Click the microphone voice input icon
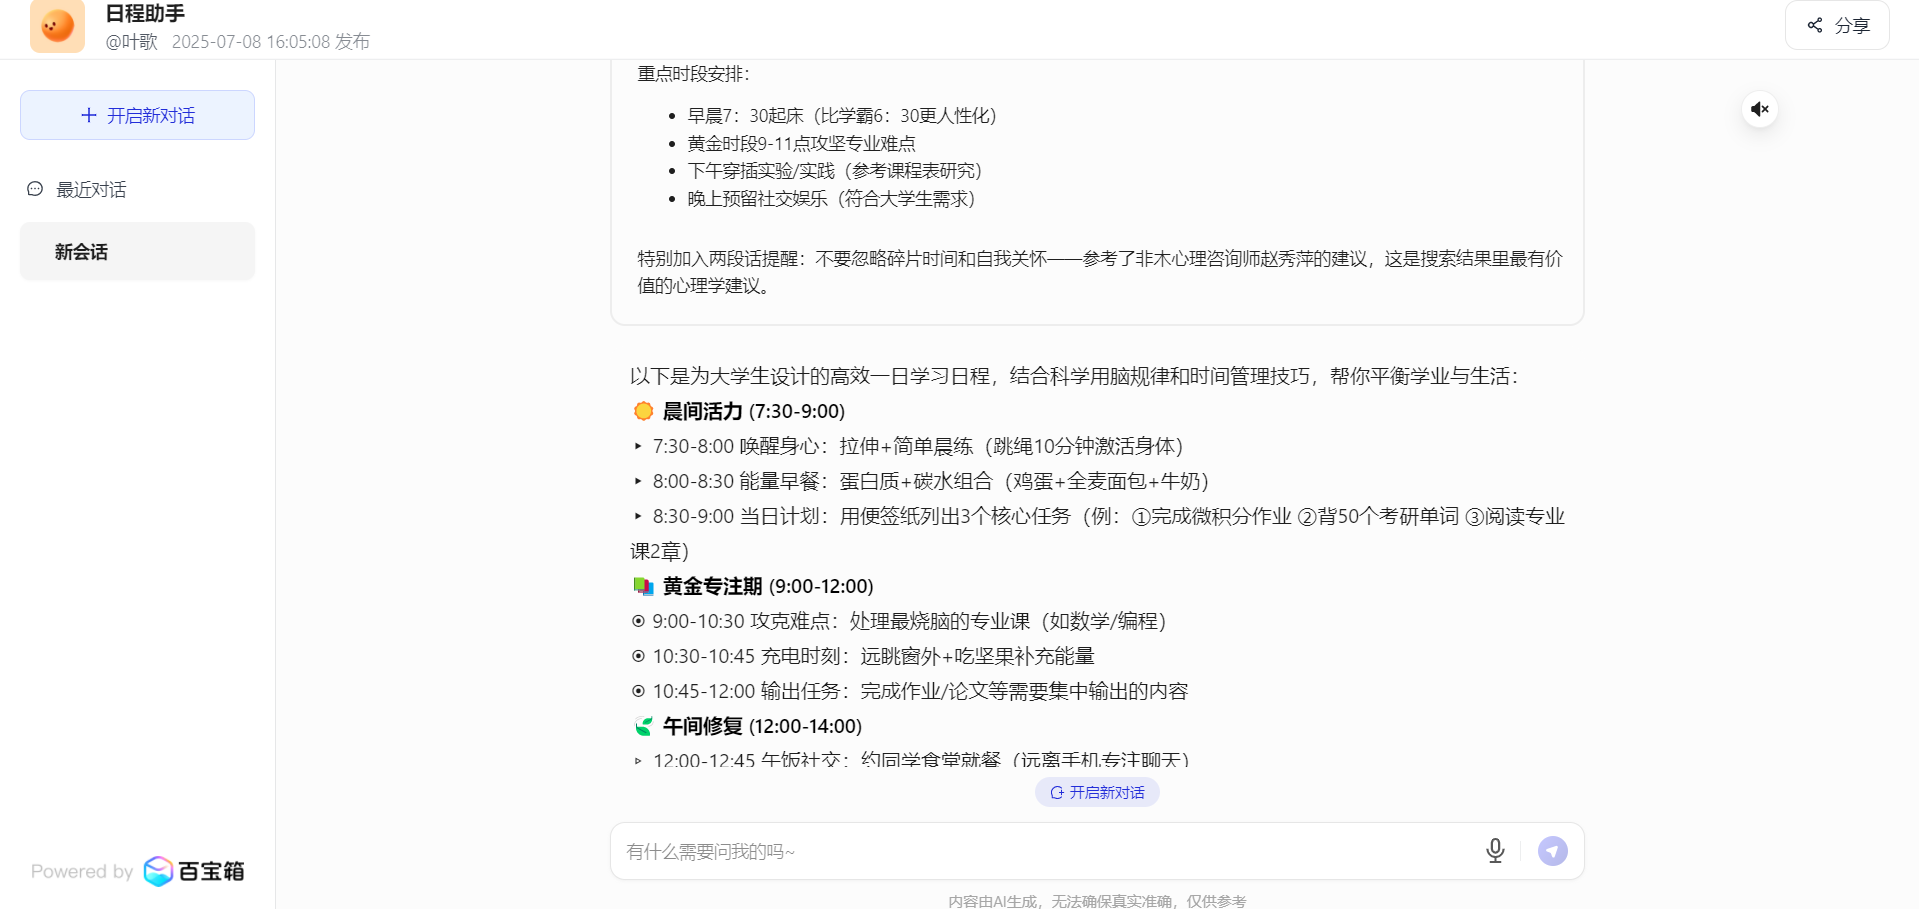 pyautogui.click(x=1495, y=851)
